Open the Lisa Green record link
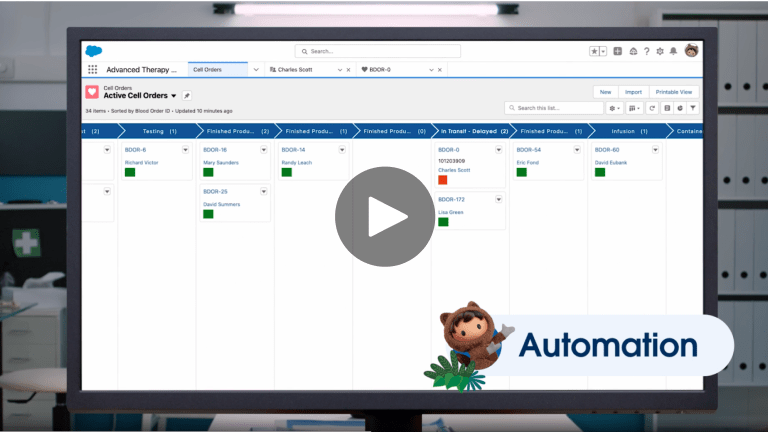Viewport: 768px width, 432px height. coord(449,212)
